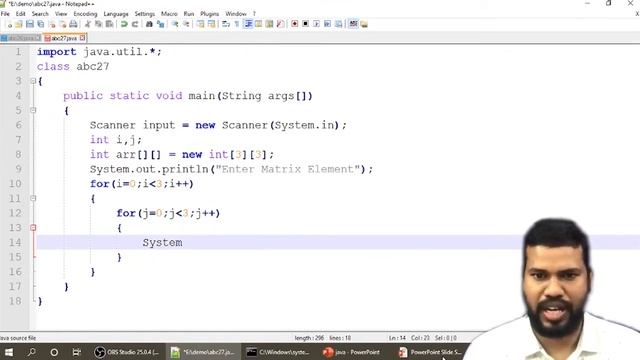Click line number 10 in the margin

(15, 184)
